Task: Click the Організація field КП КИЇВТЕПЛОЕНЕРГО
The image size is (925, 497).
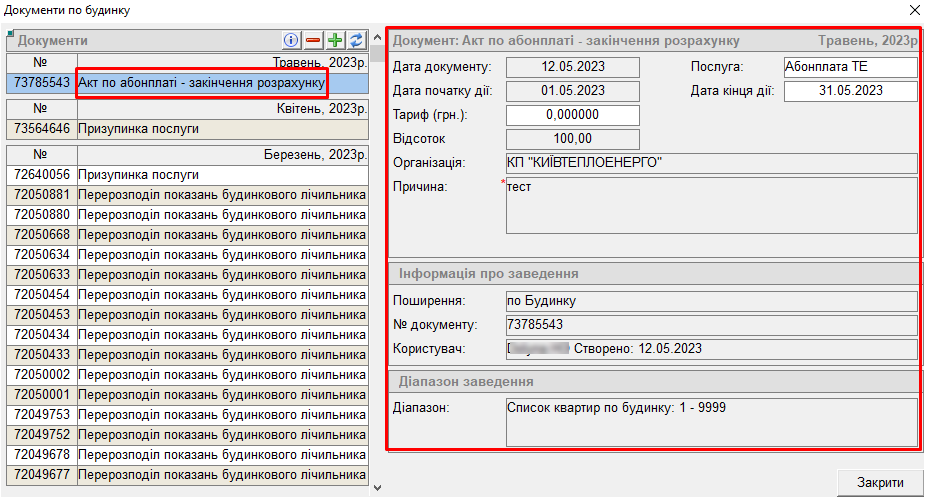Action: 711,163
